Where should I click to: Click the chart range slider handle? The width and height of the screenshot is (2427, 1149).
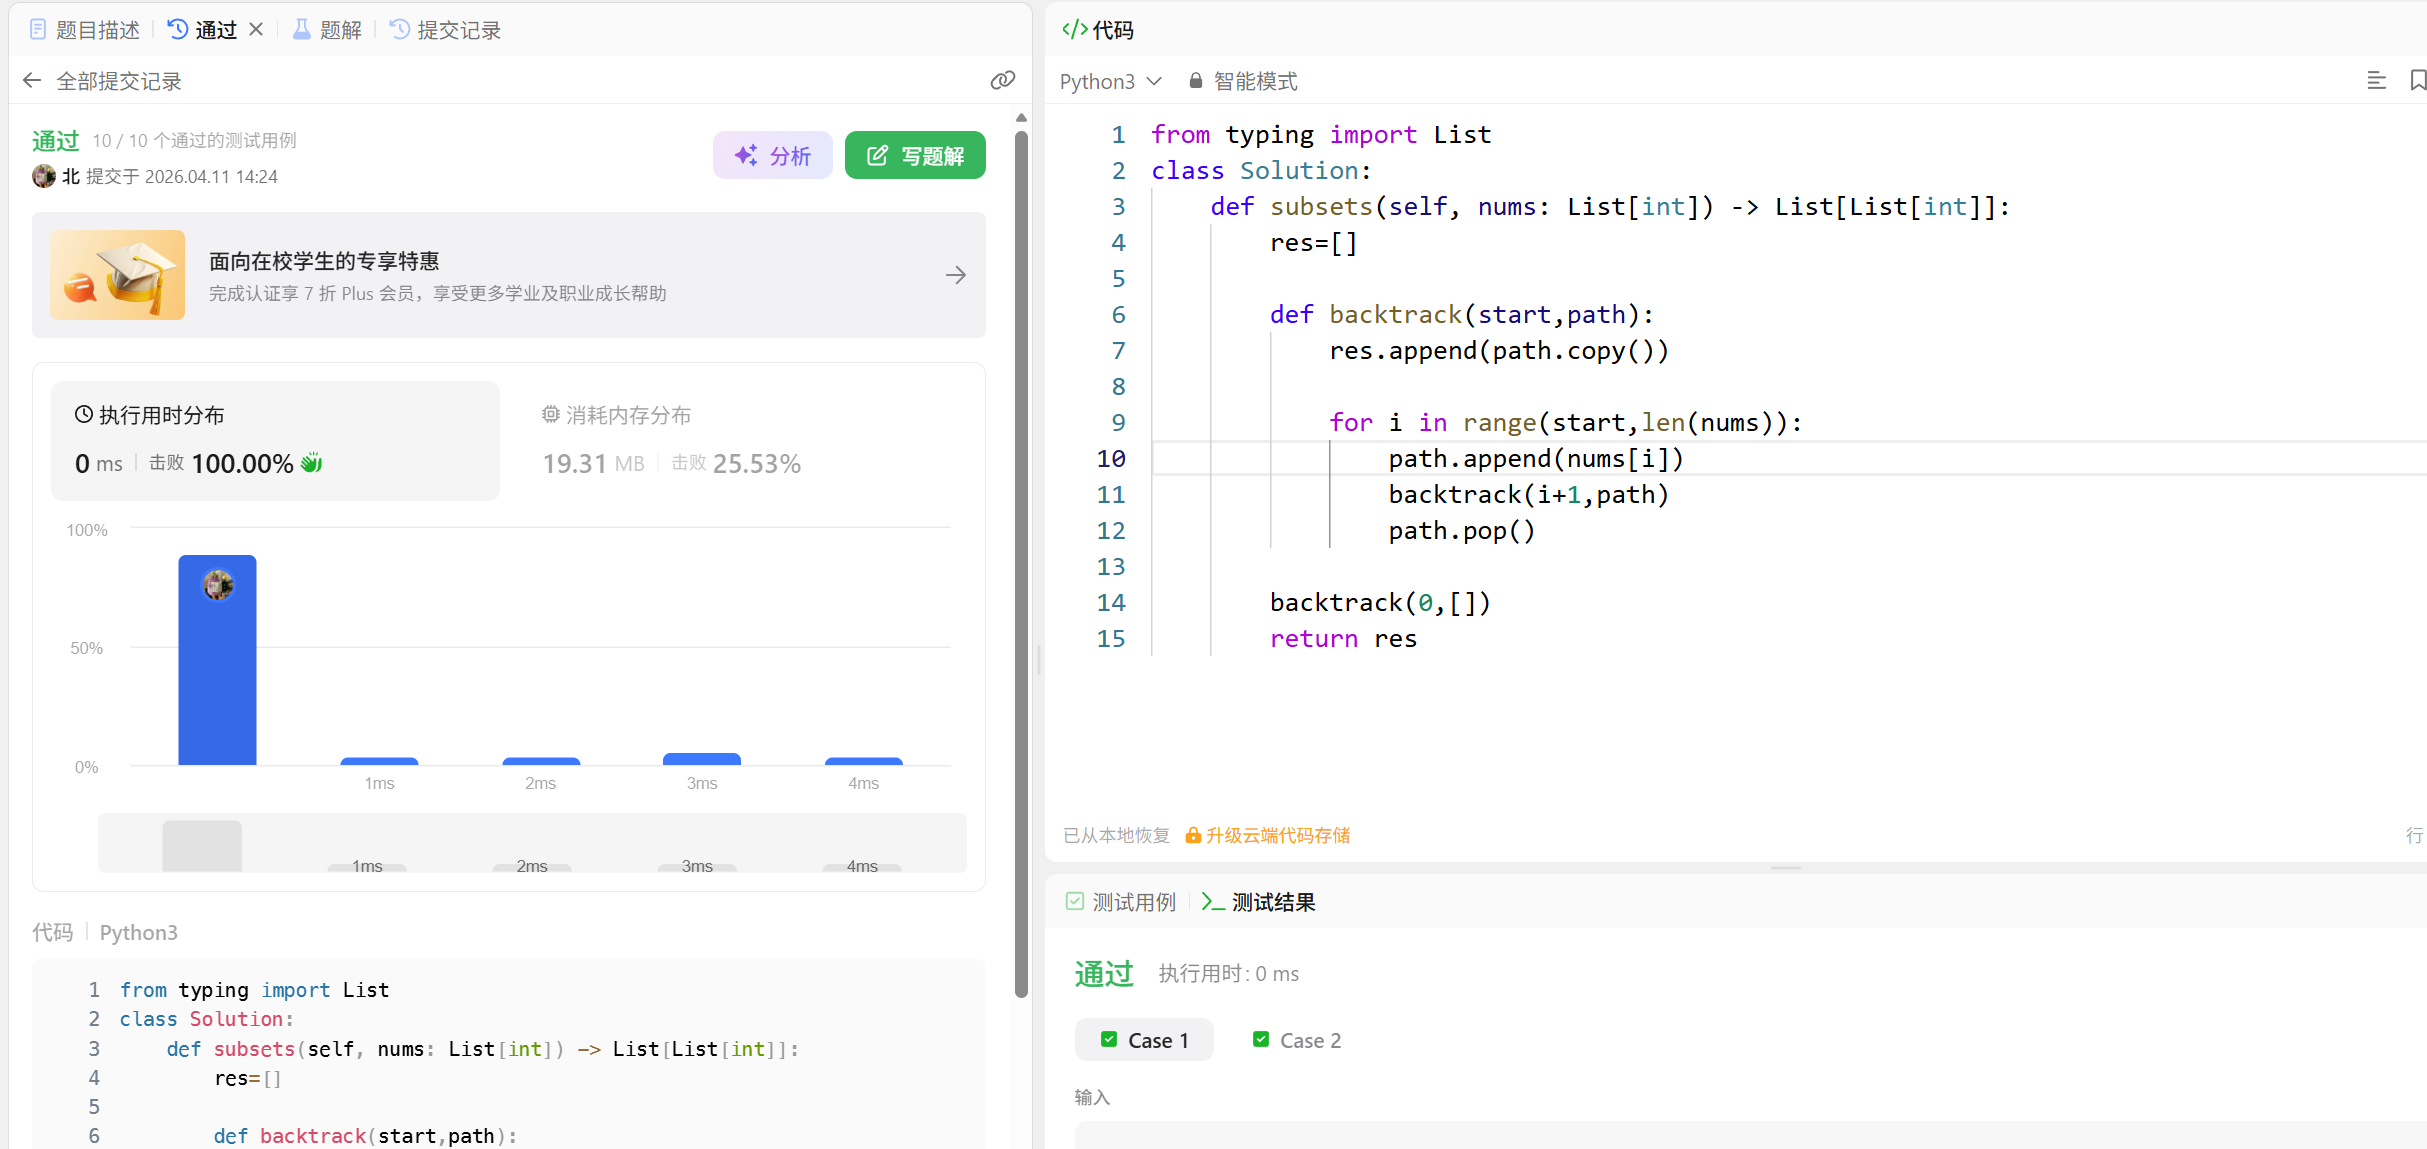pos(202,845)
